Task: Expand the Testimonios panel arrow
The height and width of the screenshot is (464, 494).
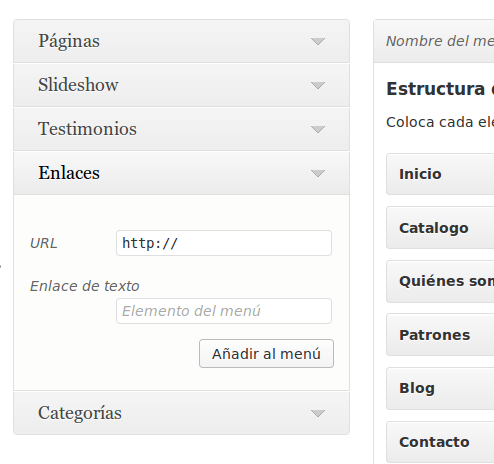Action: (318, 129)
